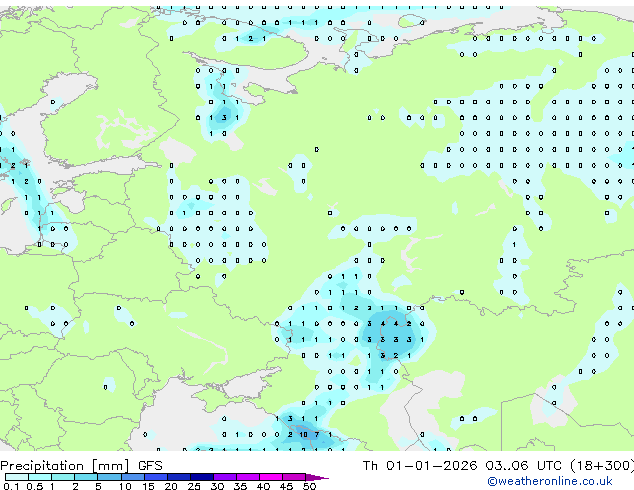The height and width of the screenshot is (490, 634).
Task: Click the 7 mm precipitation value on map
Action: 317,435
